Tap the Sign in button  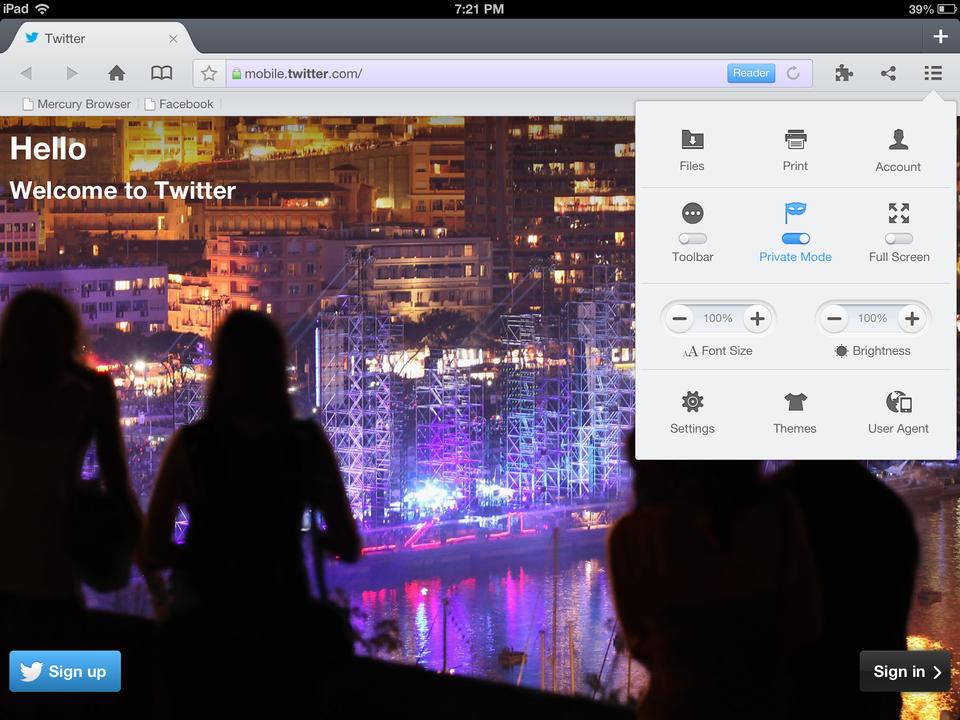pyautogui.click(x=905, y=671)
